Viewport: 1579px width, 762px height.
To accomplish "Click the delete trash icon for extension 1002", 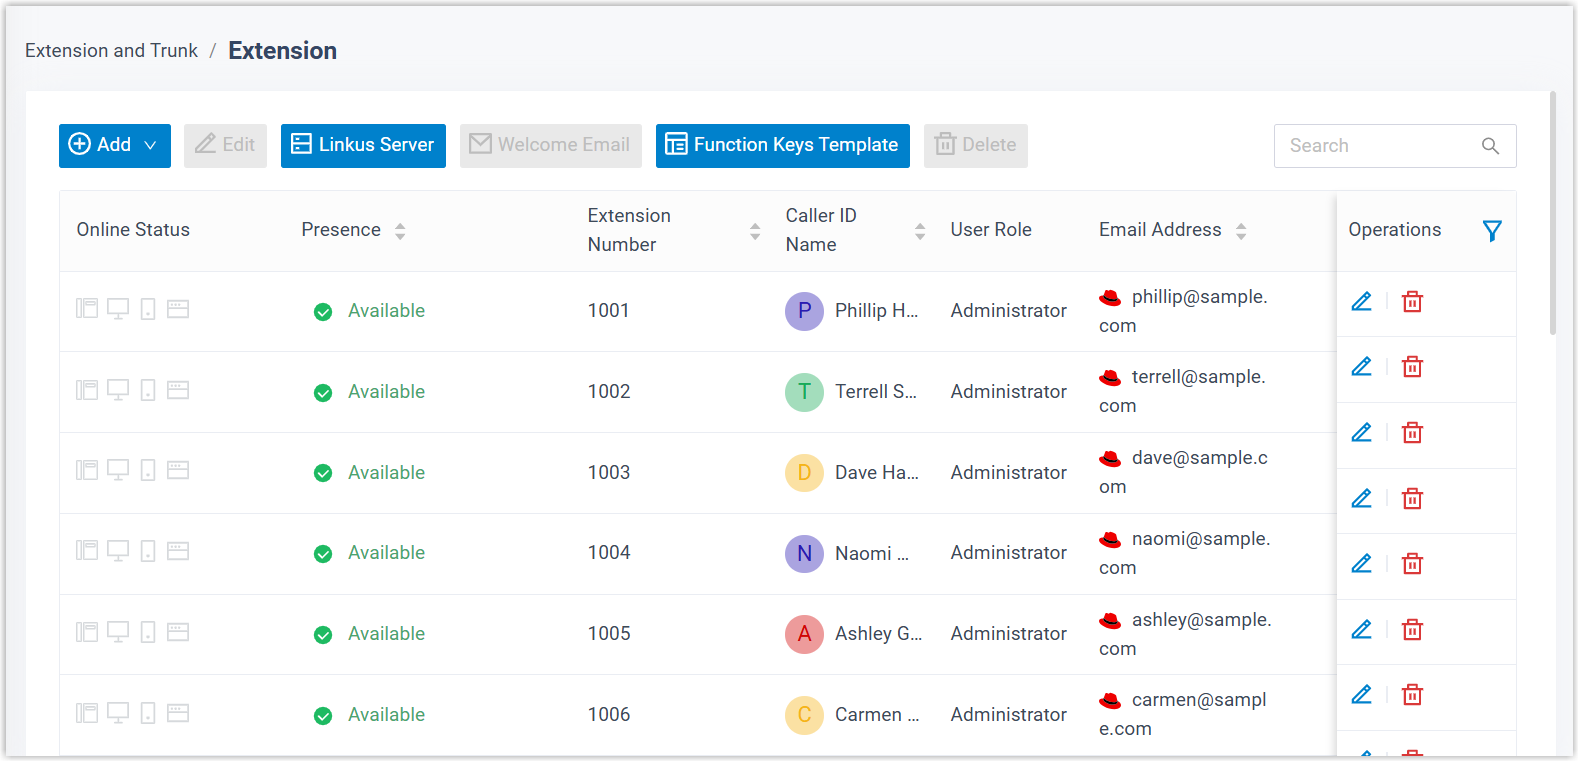I will 1412,367.
